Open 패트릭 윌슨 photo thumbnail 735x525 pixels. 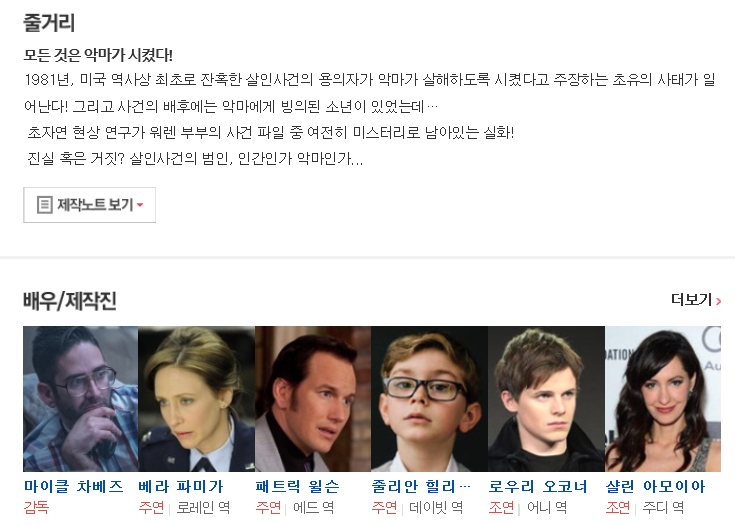tap(313, 399)
